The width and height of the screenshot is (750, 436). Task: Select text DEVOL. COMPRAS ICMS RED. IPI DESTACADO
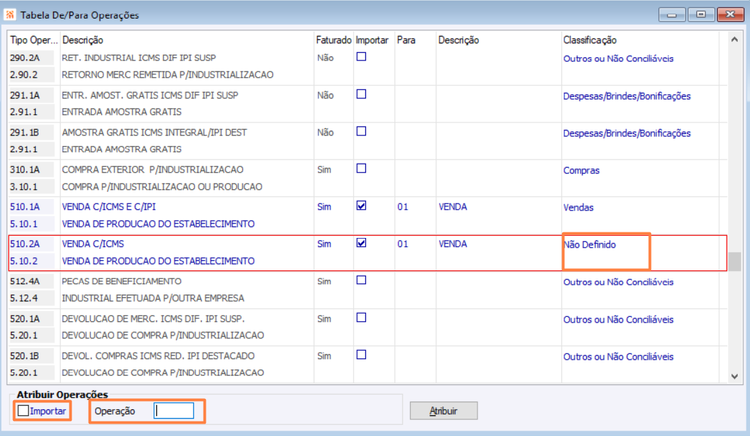[x=158, y=356]
